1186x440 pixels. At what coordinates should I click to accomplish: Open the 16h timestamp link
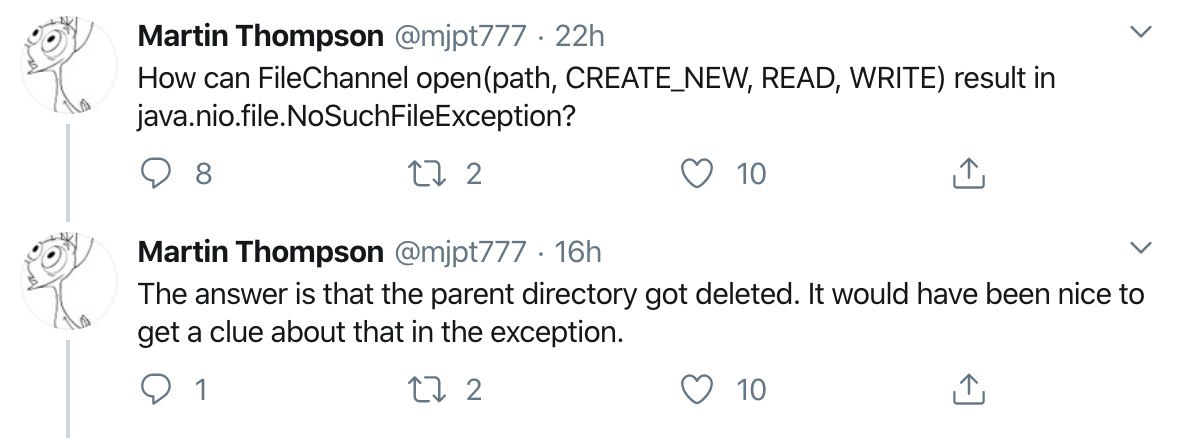578,252
